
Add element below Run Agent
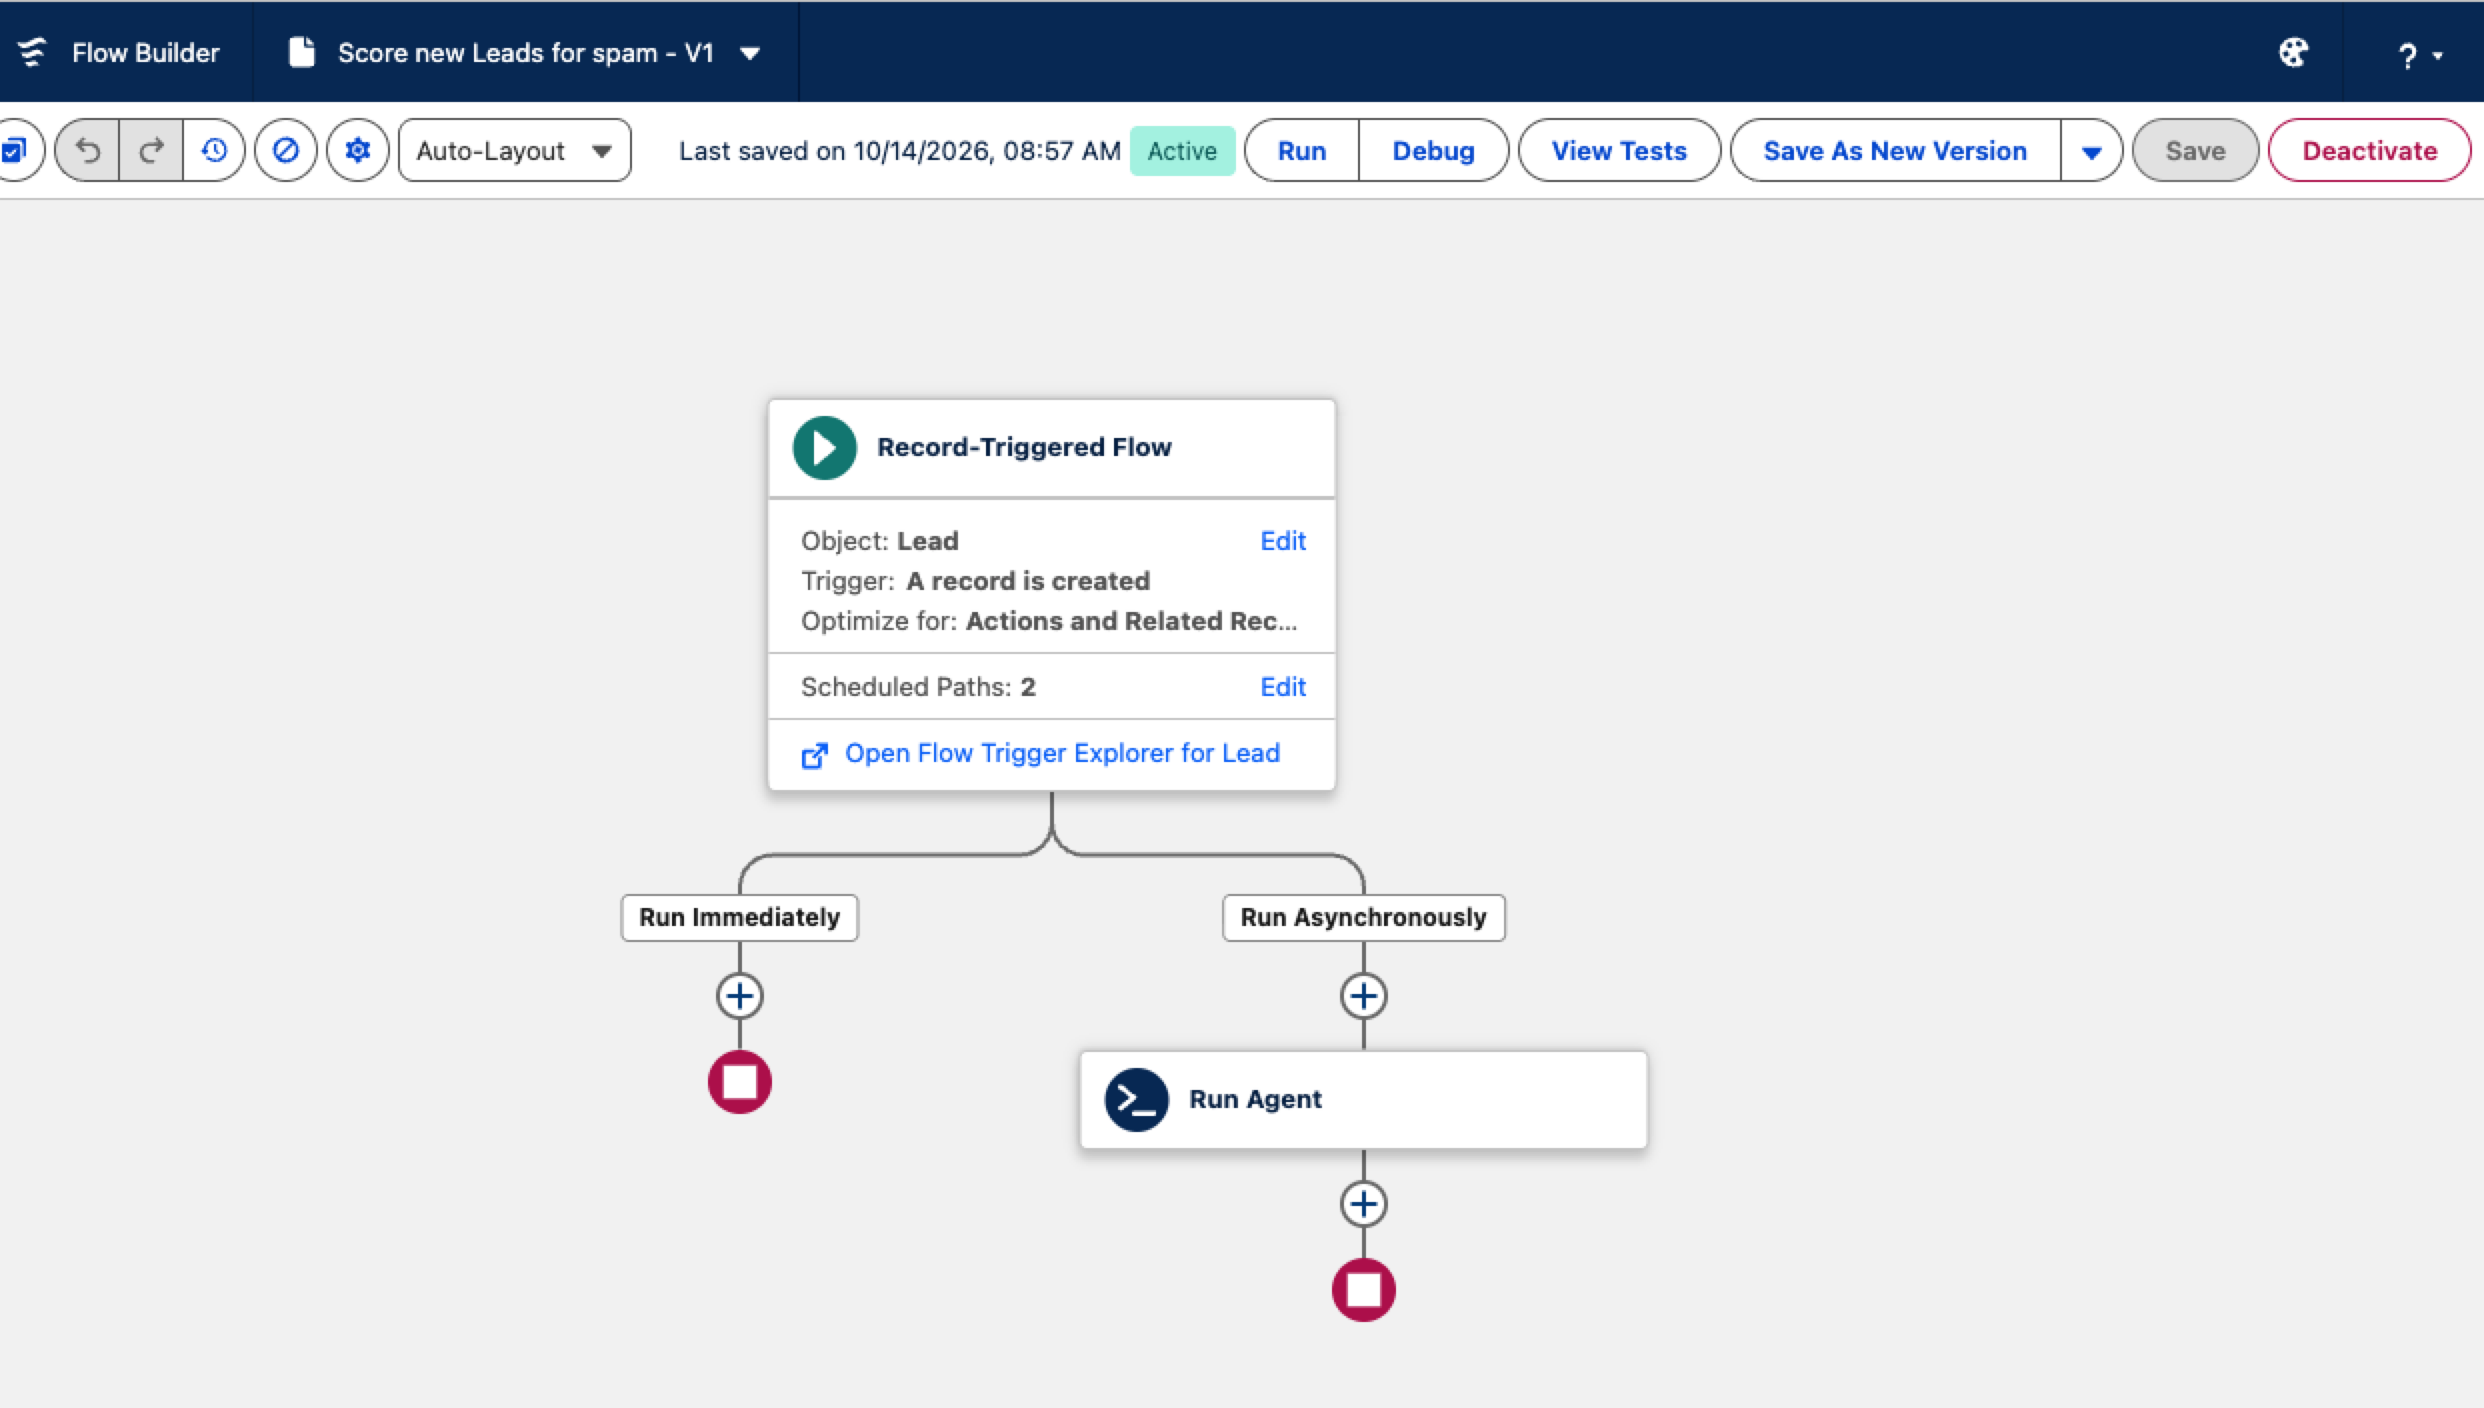pos(1363,1204)
